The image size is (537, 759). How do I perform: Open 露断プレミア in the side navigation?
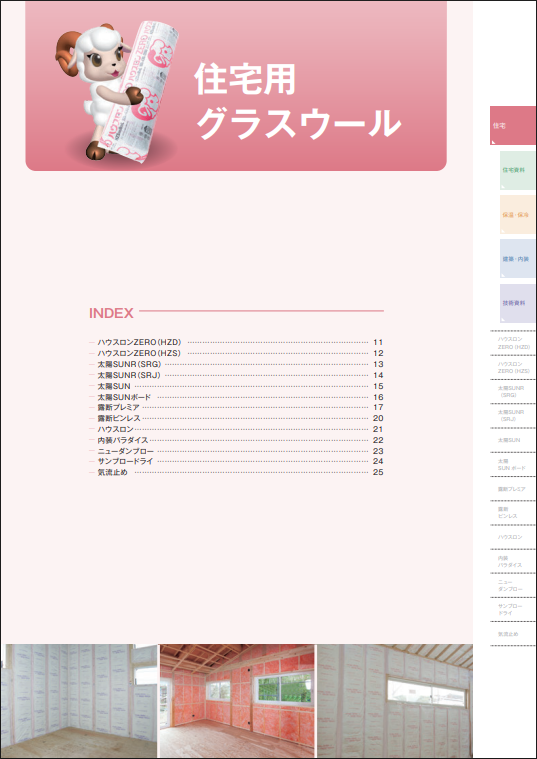(x=513, y=489)
